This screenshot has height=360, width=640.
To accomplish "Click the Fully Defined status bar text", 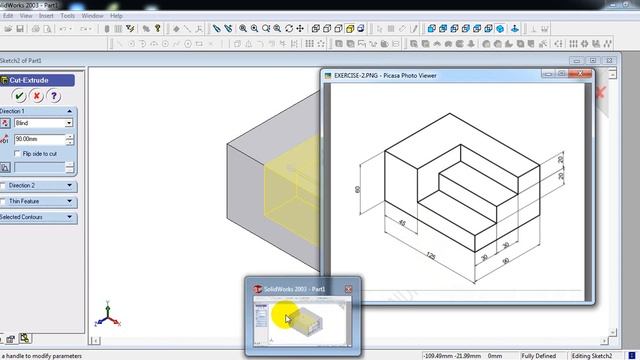I will (538, 356).
